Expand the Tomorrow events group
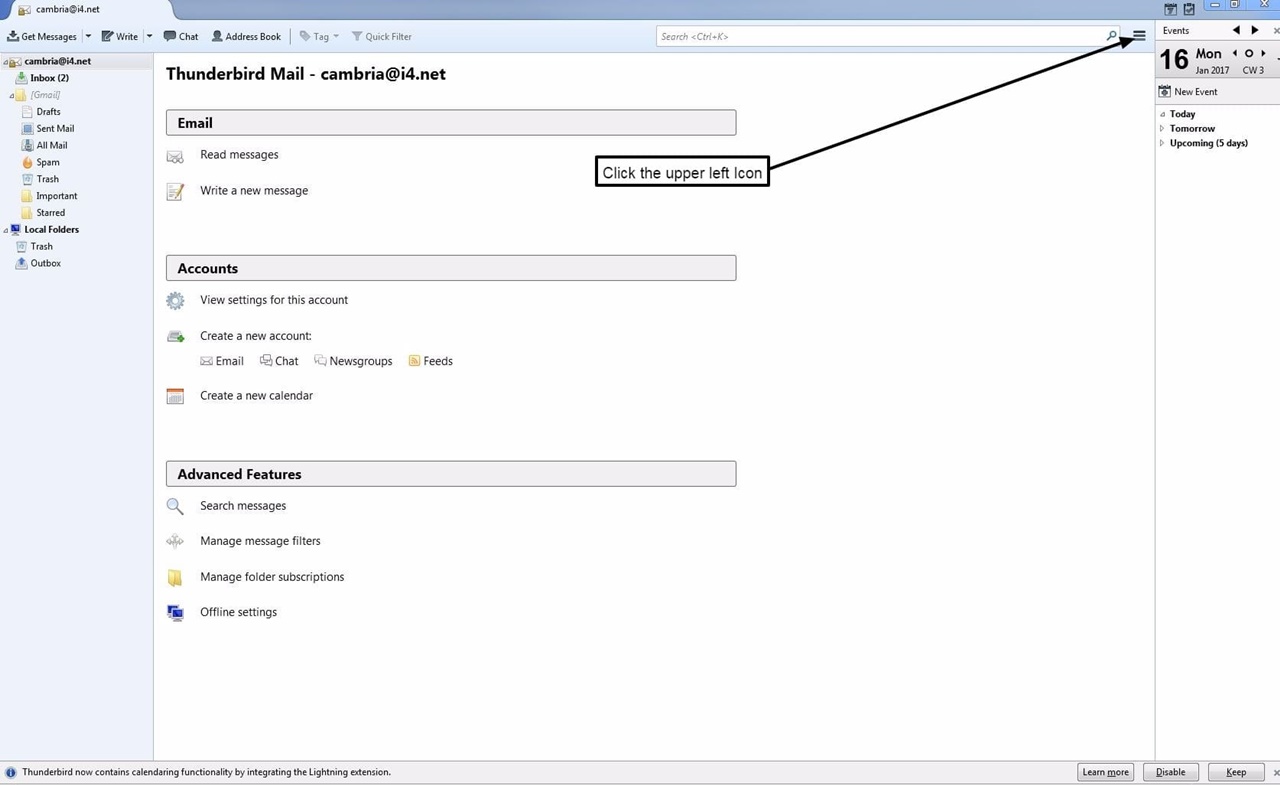1280x785 pixels. (1162, 129)
